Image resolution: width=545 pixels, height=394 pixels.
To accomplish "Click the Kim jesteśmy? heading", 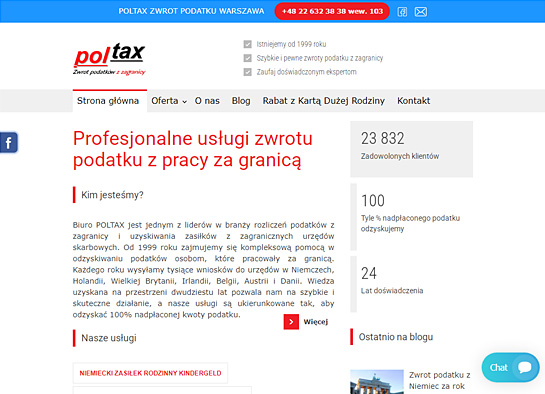I will click(112, 195).
